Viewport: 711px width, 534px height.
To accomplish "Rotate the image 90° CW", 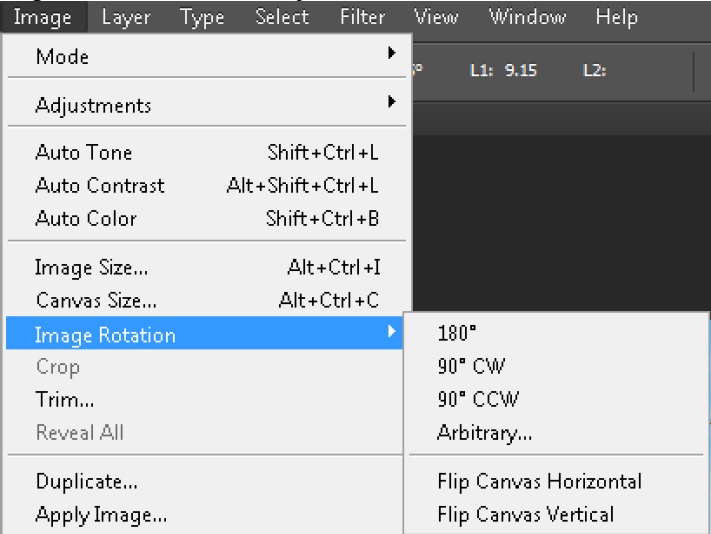I will tap(471, 366).
